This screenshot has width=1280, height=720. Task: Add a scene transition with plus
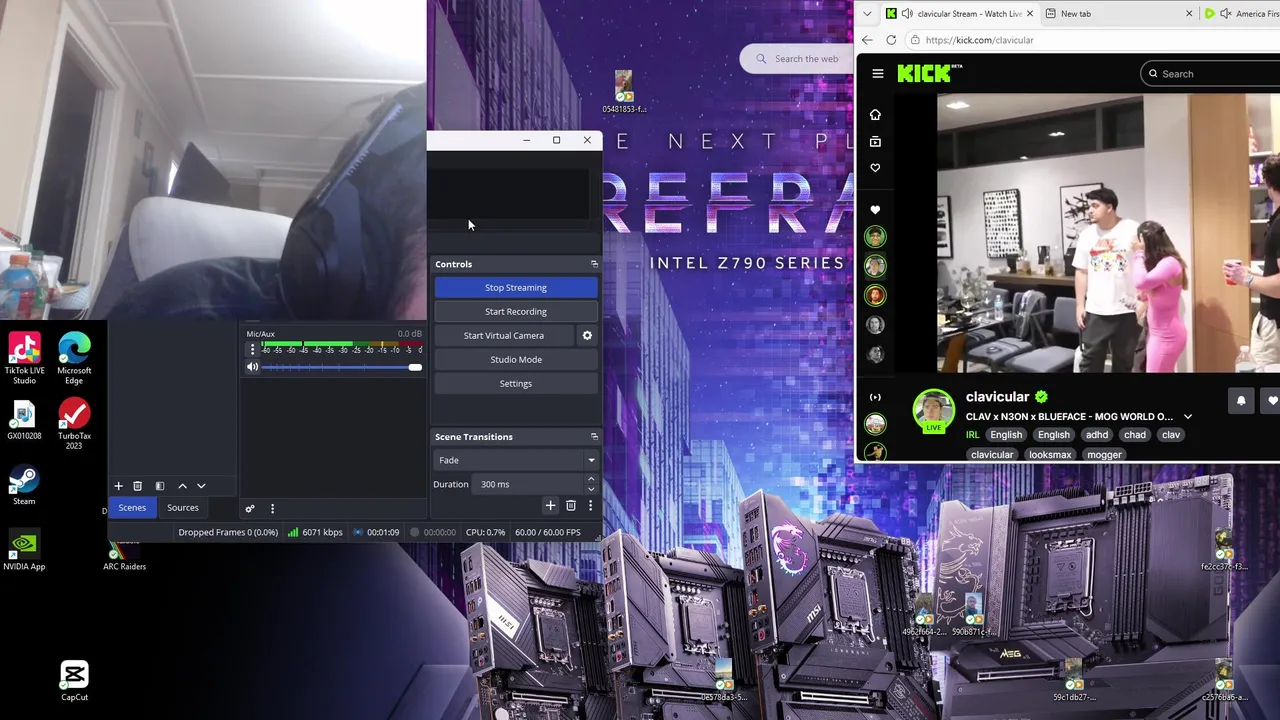pos(550,506)
